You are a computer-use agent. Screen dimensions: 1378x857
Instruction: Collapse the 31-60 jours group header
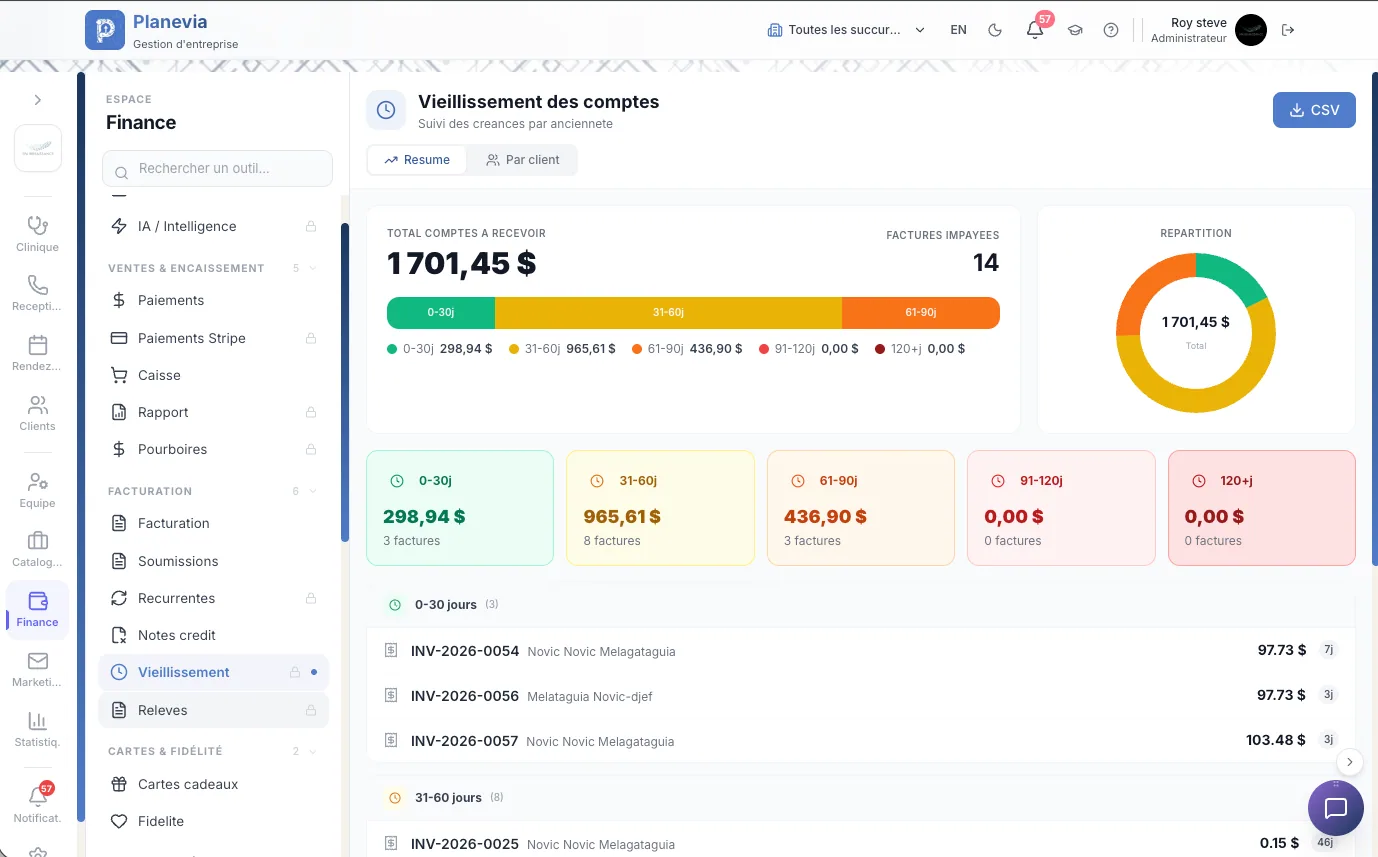pyautogui.click(x=861, y=798)
